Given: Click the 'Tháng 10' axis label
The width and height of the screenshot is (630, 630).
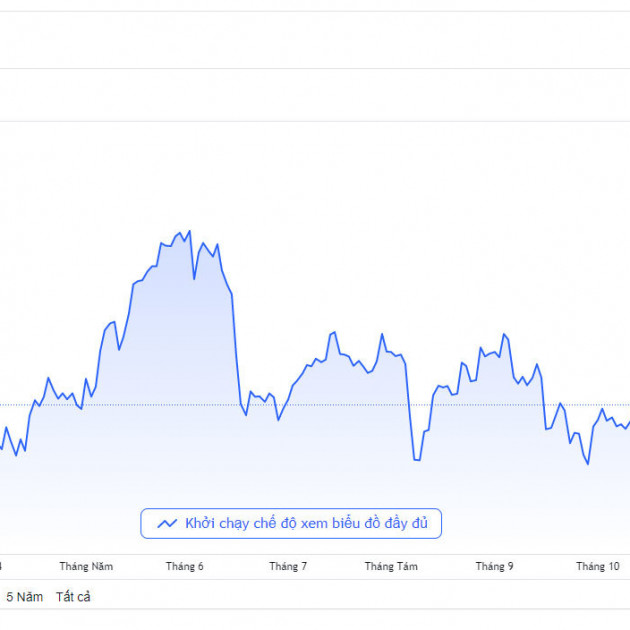Looking at the screenshot, I should tap(597, 566).
